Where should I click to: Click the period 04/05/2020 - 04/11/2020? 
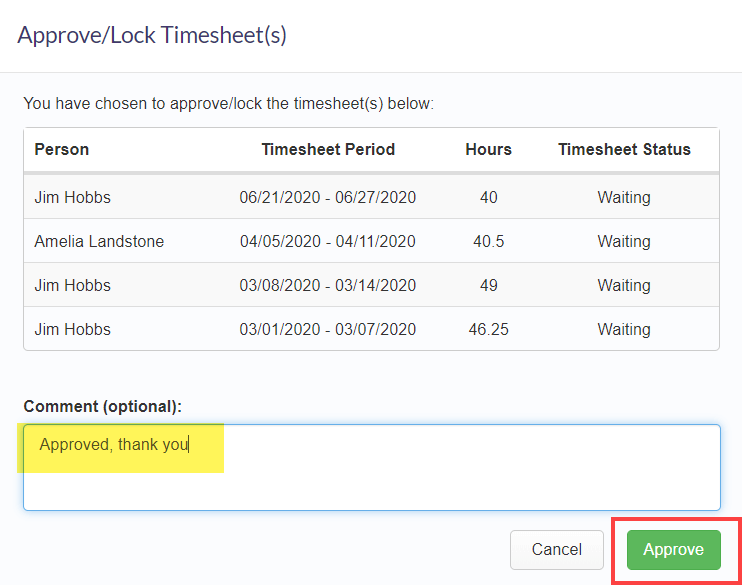(x=327, y=241)
